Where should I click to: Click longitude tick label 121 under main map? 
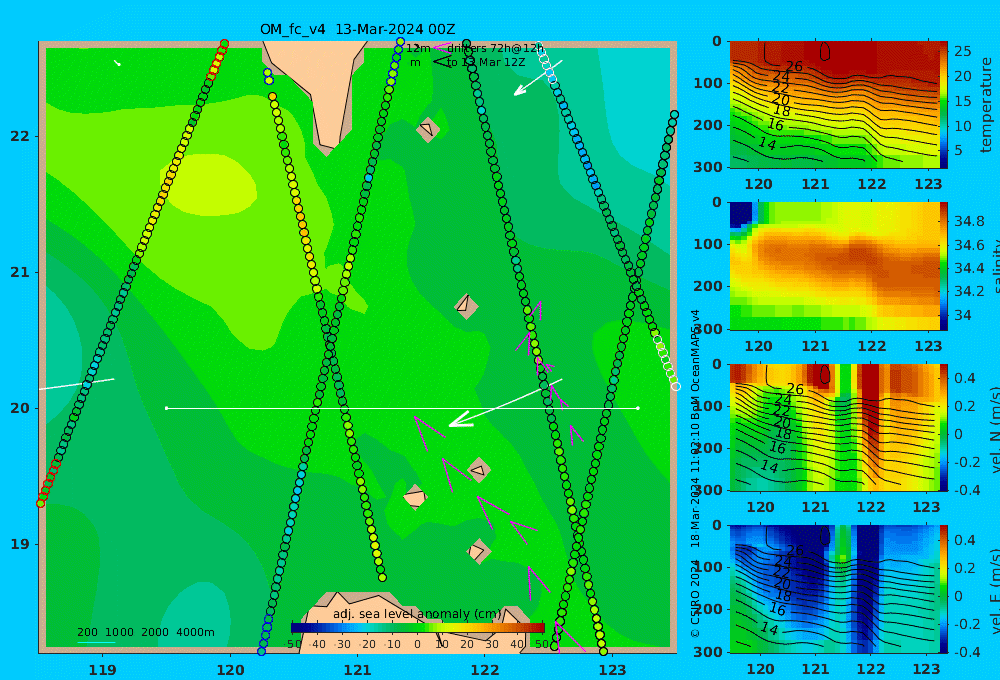pos(357,670)
